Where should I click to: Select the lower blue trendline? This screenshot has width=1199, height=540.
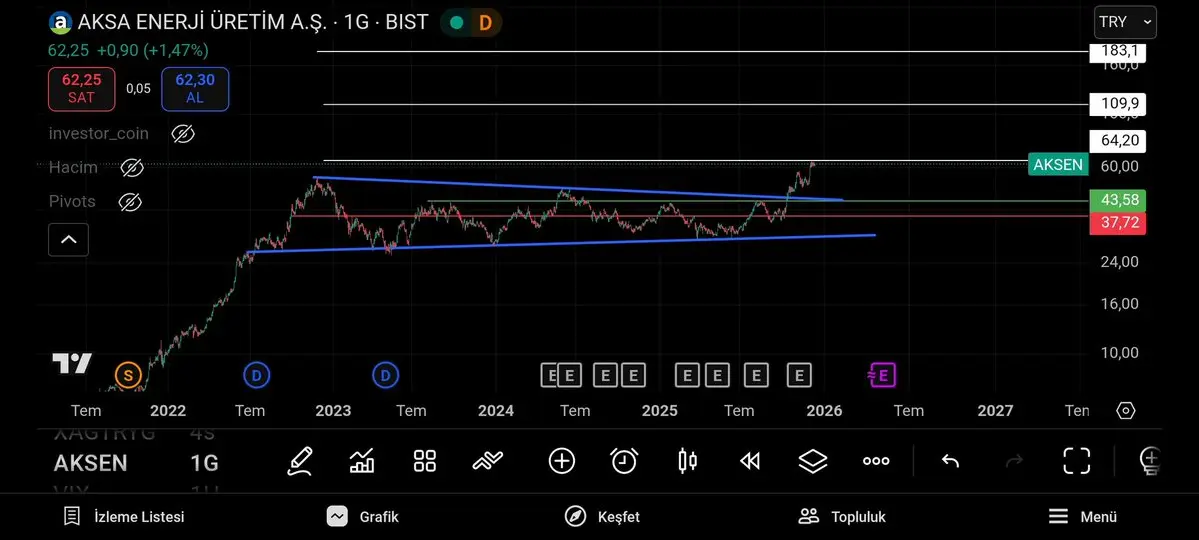pyautogui.click(x=561, y=243)
